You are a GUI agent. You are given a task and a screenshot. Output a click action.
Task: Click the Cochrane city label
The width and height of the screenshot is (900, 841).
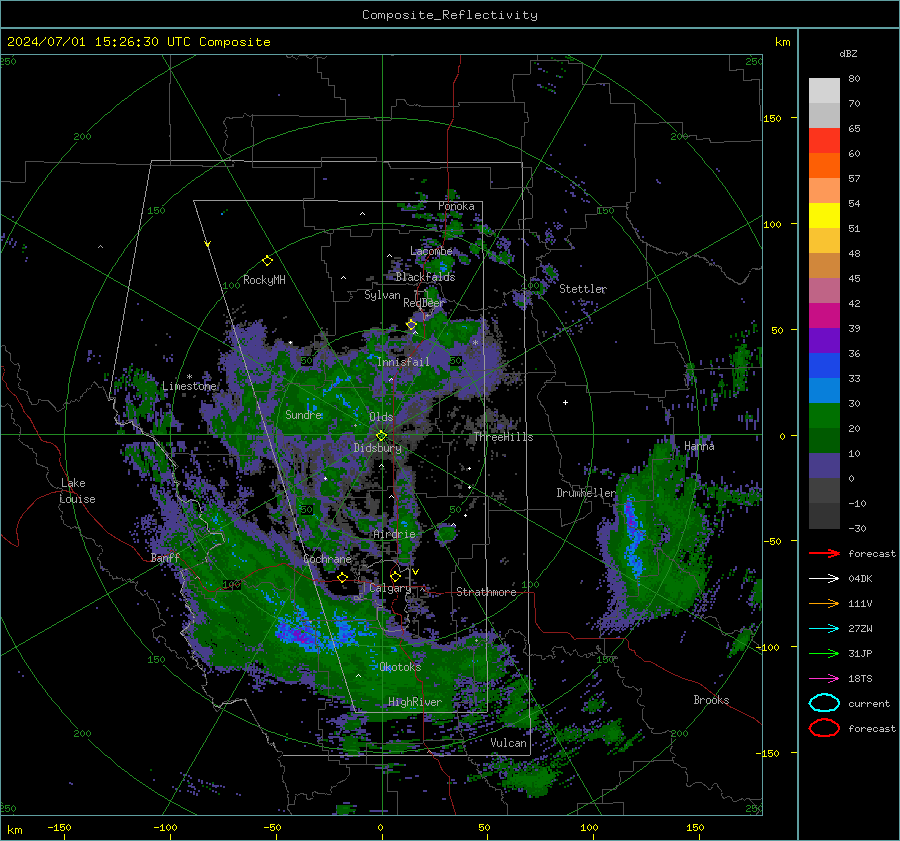[x=327, y=559]
